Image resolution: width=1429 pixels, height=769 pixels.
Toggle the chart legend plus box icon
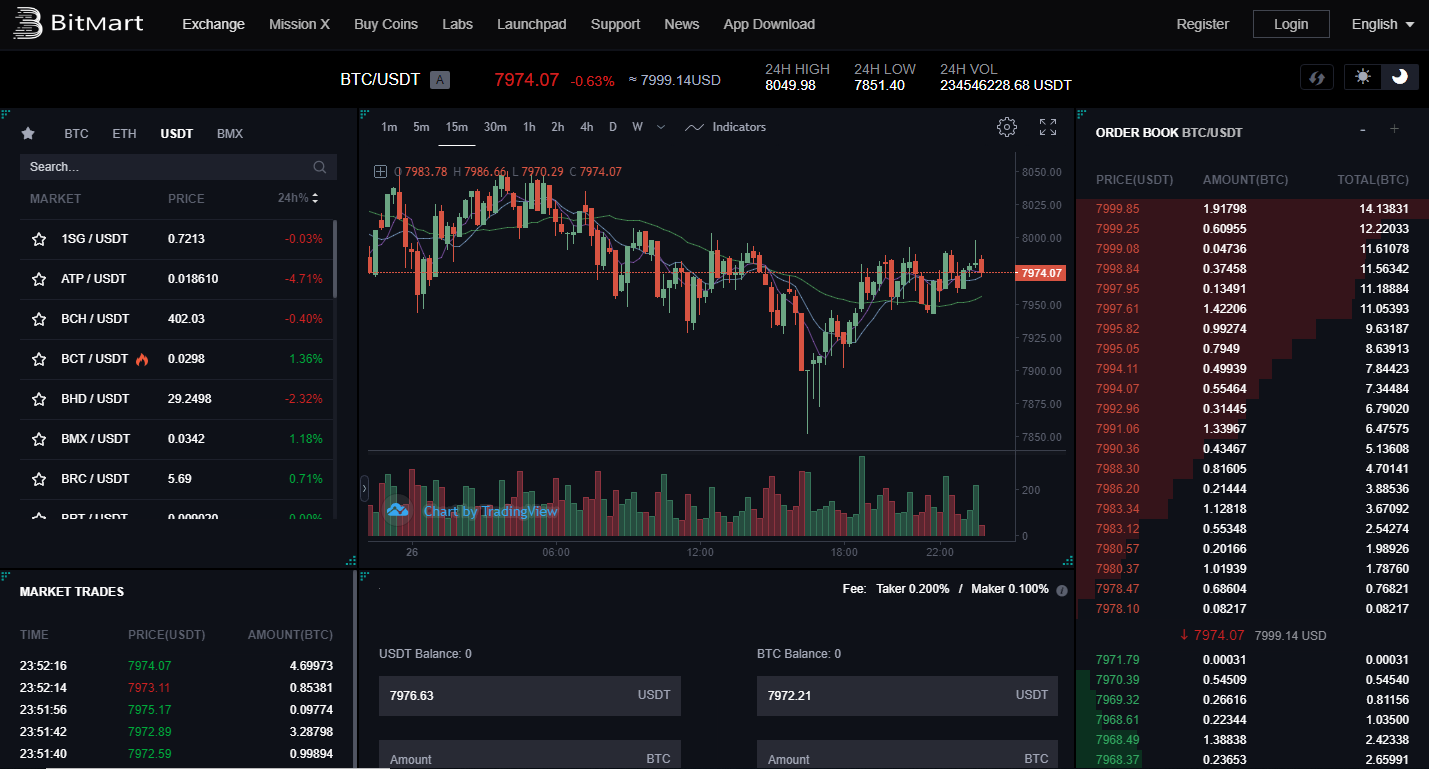pos(380,171)
